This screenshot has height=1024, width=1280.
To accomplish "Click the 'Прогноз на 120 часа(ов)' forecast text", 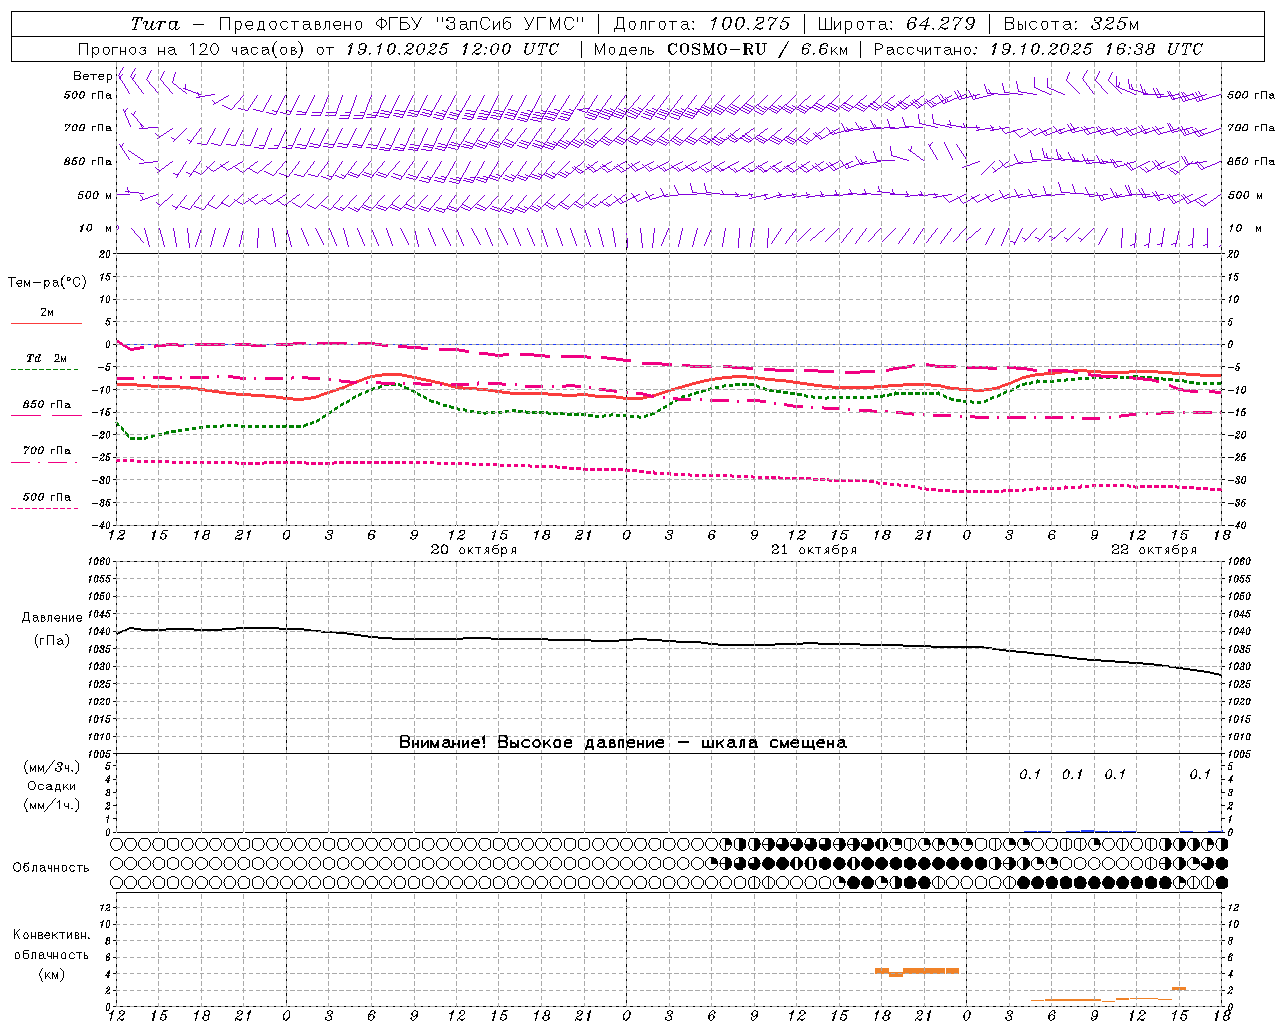I will (192, 49).
